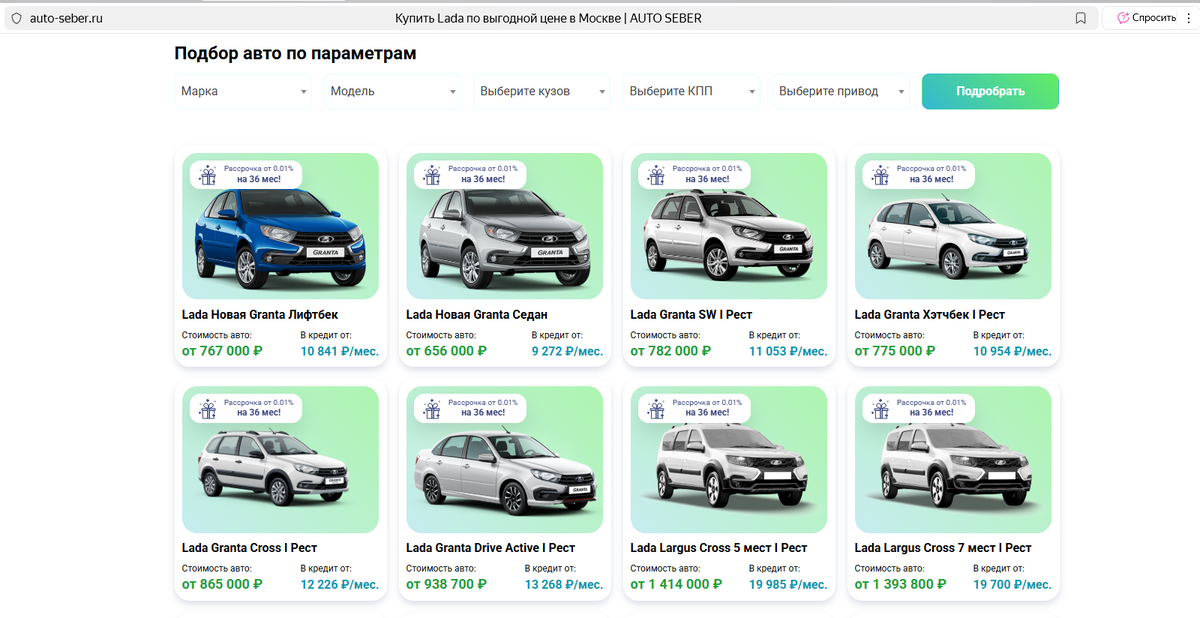Expand the Выберите кузов dropdown
The height and width of the screenshot is (618, 1200).
click(542, 91)
